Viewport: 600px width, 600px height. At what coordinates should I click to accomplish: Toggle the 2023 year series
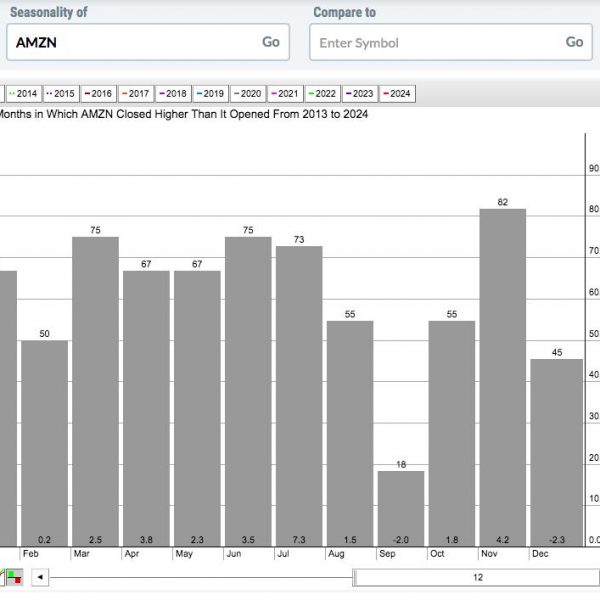click(x=360, y=94)
